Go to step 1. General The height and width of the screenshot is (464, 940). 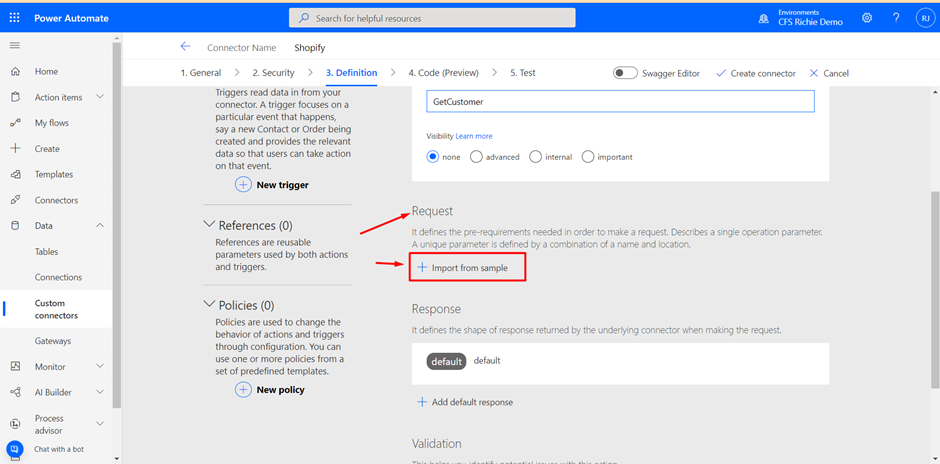(x=201, y=73)
